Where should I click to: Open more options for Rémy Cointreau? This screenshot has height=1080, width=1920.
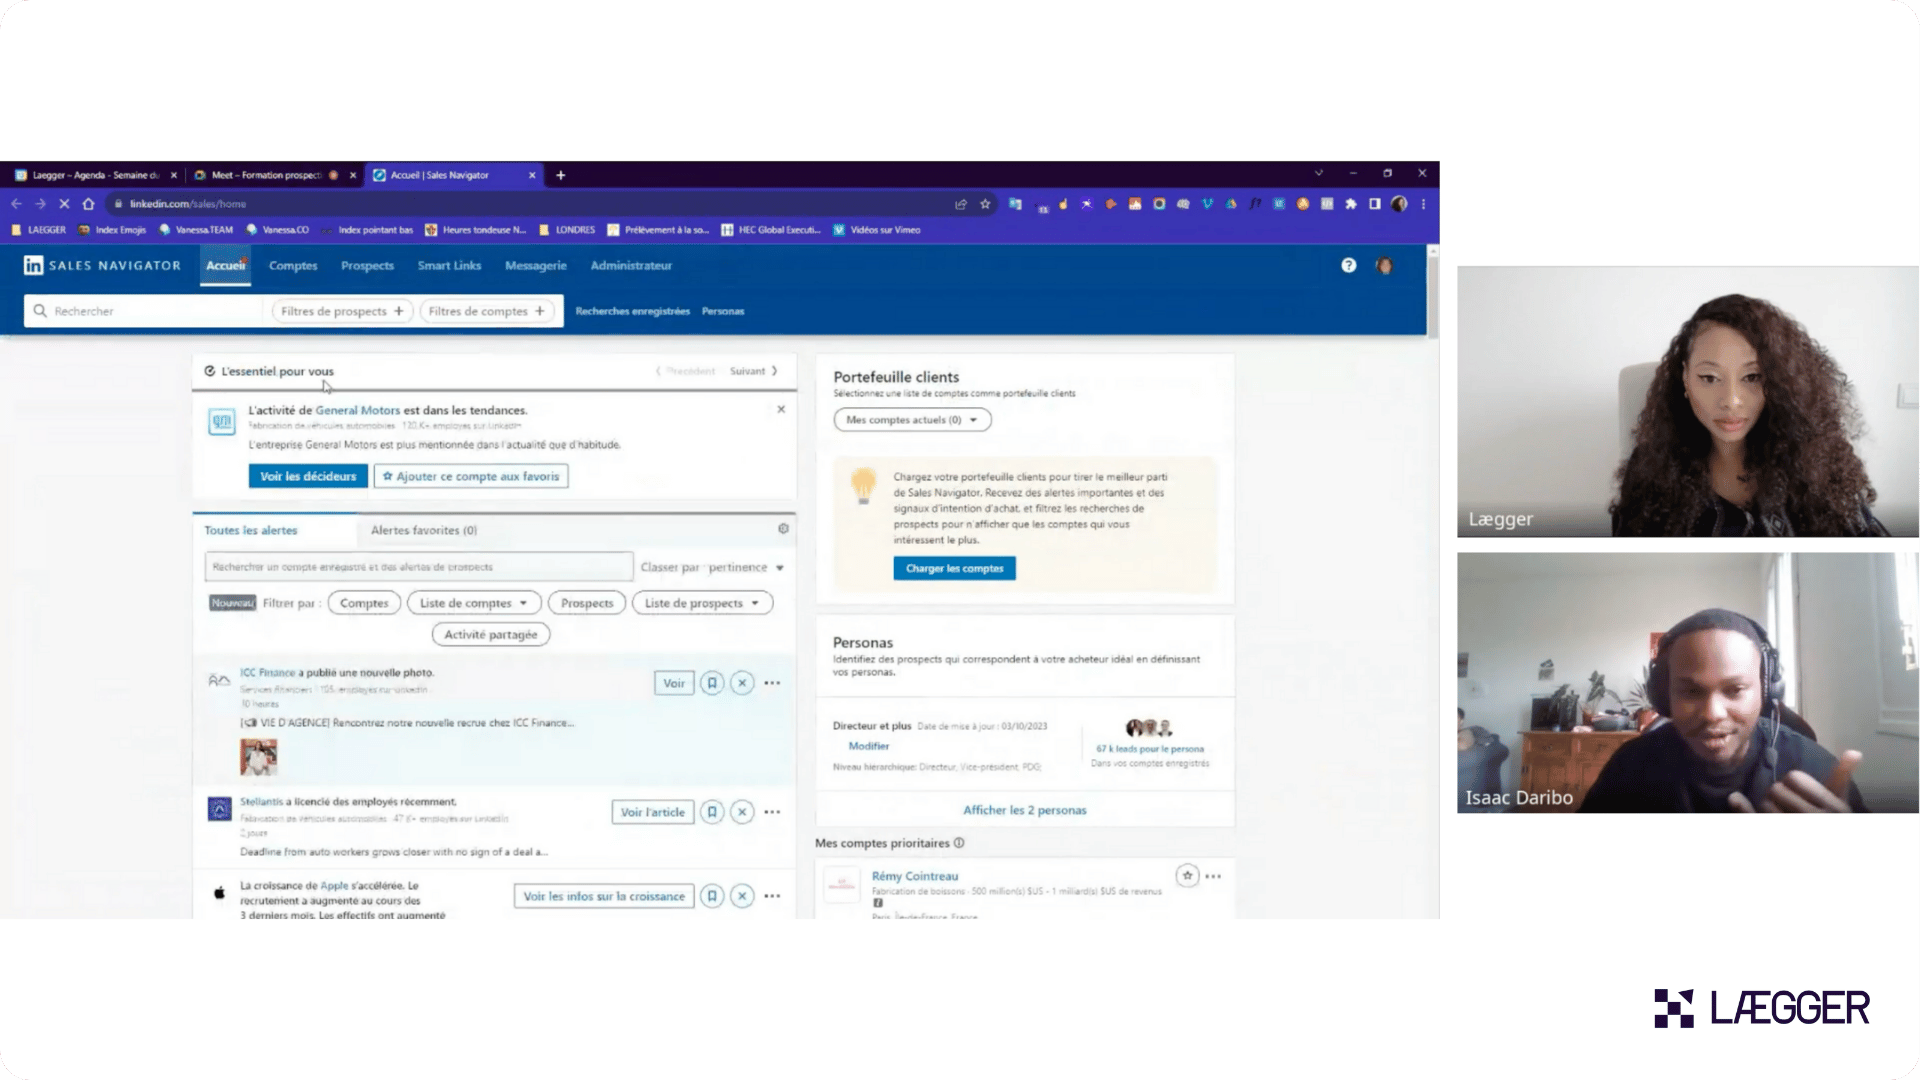(x=1213, y=876)
